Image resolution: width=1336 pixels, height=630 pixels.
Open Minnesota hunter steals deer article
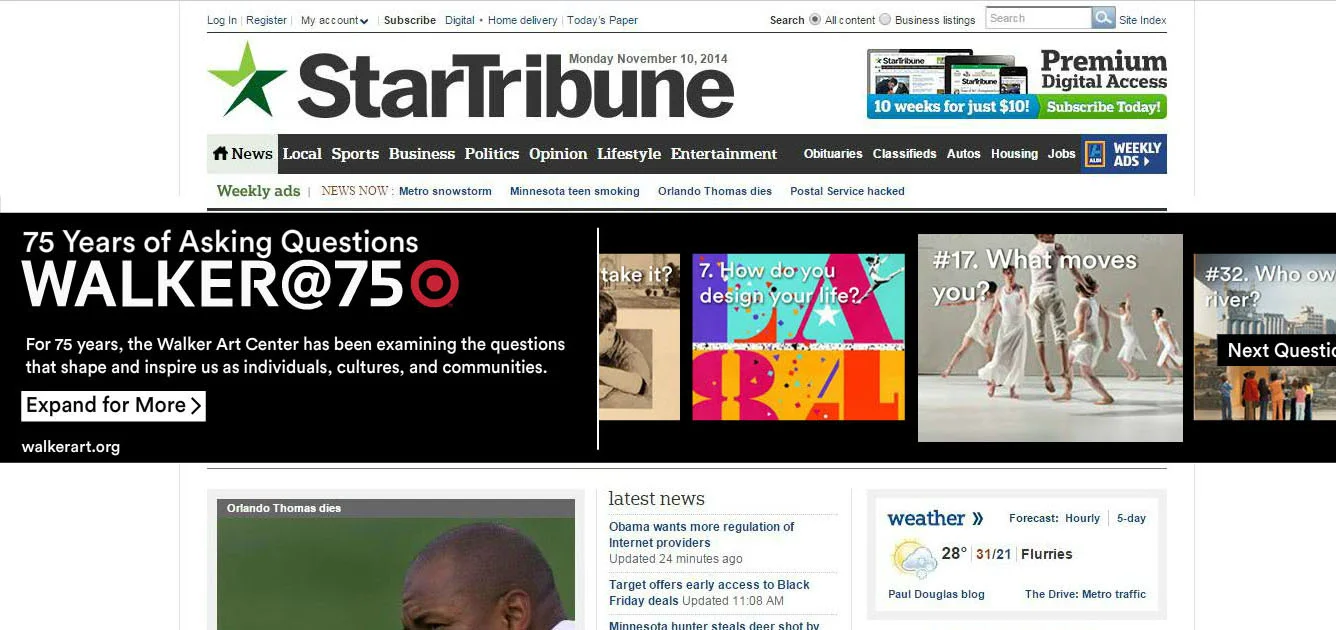714,625
